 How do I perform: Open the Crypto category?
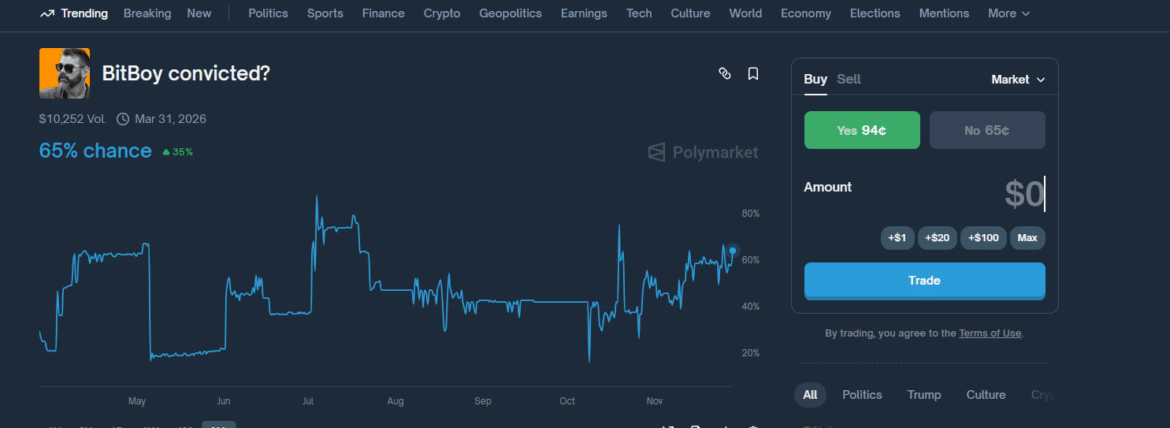tap(442, 14)
